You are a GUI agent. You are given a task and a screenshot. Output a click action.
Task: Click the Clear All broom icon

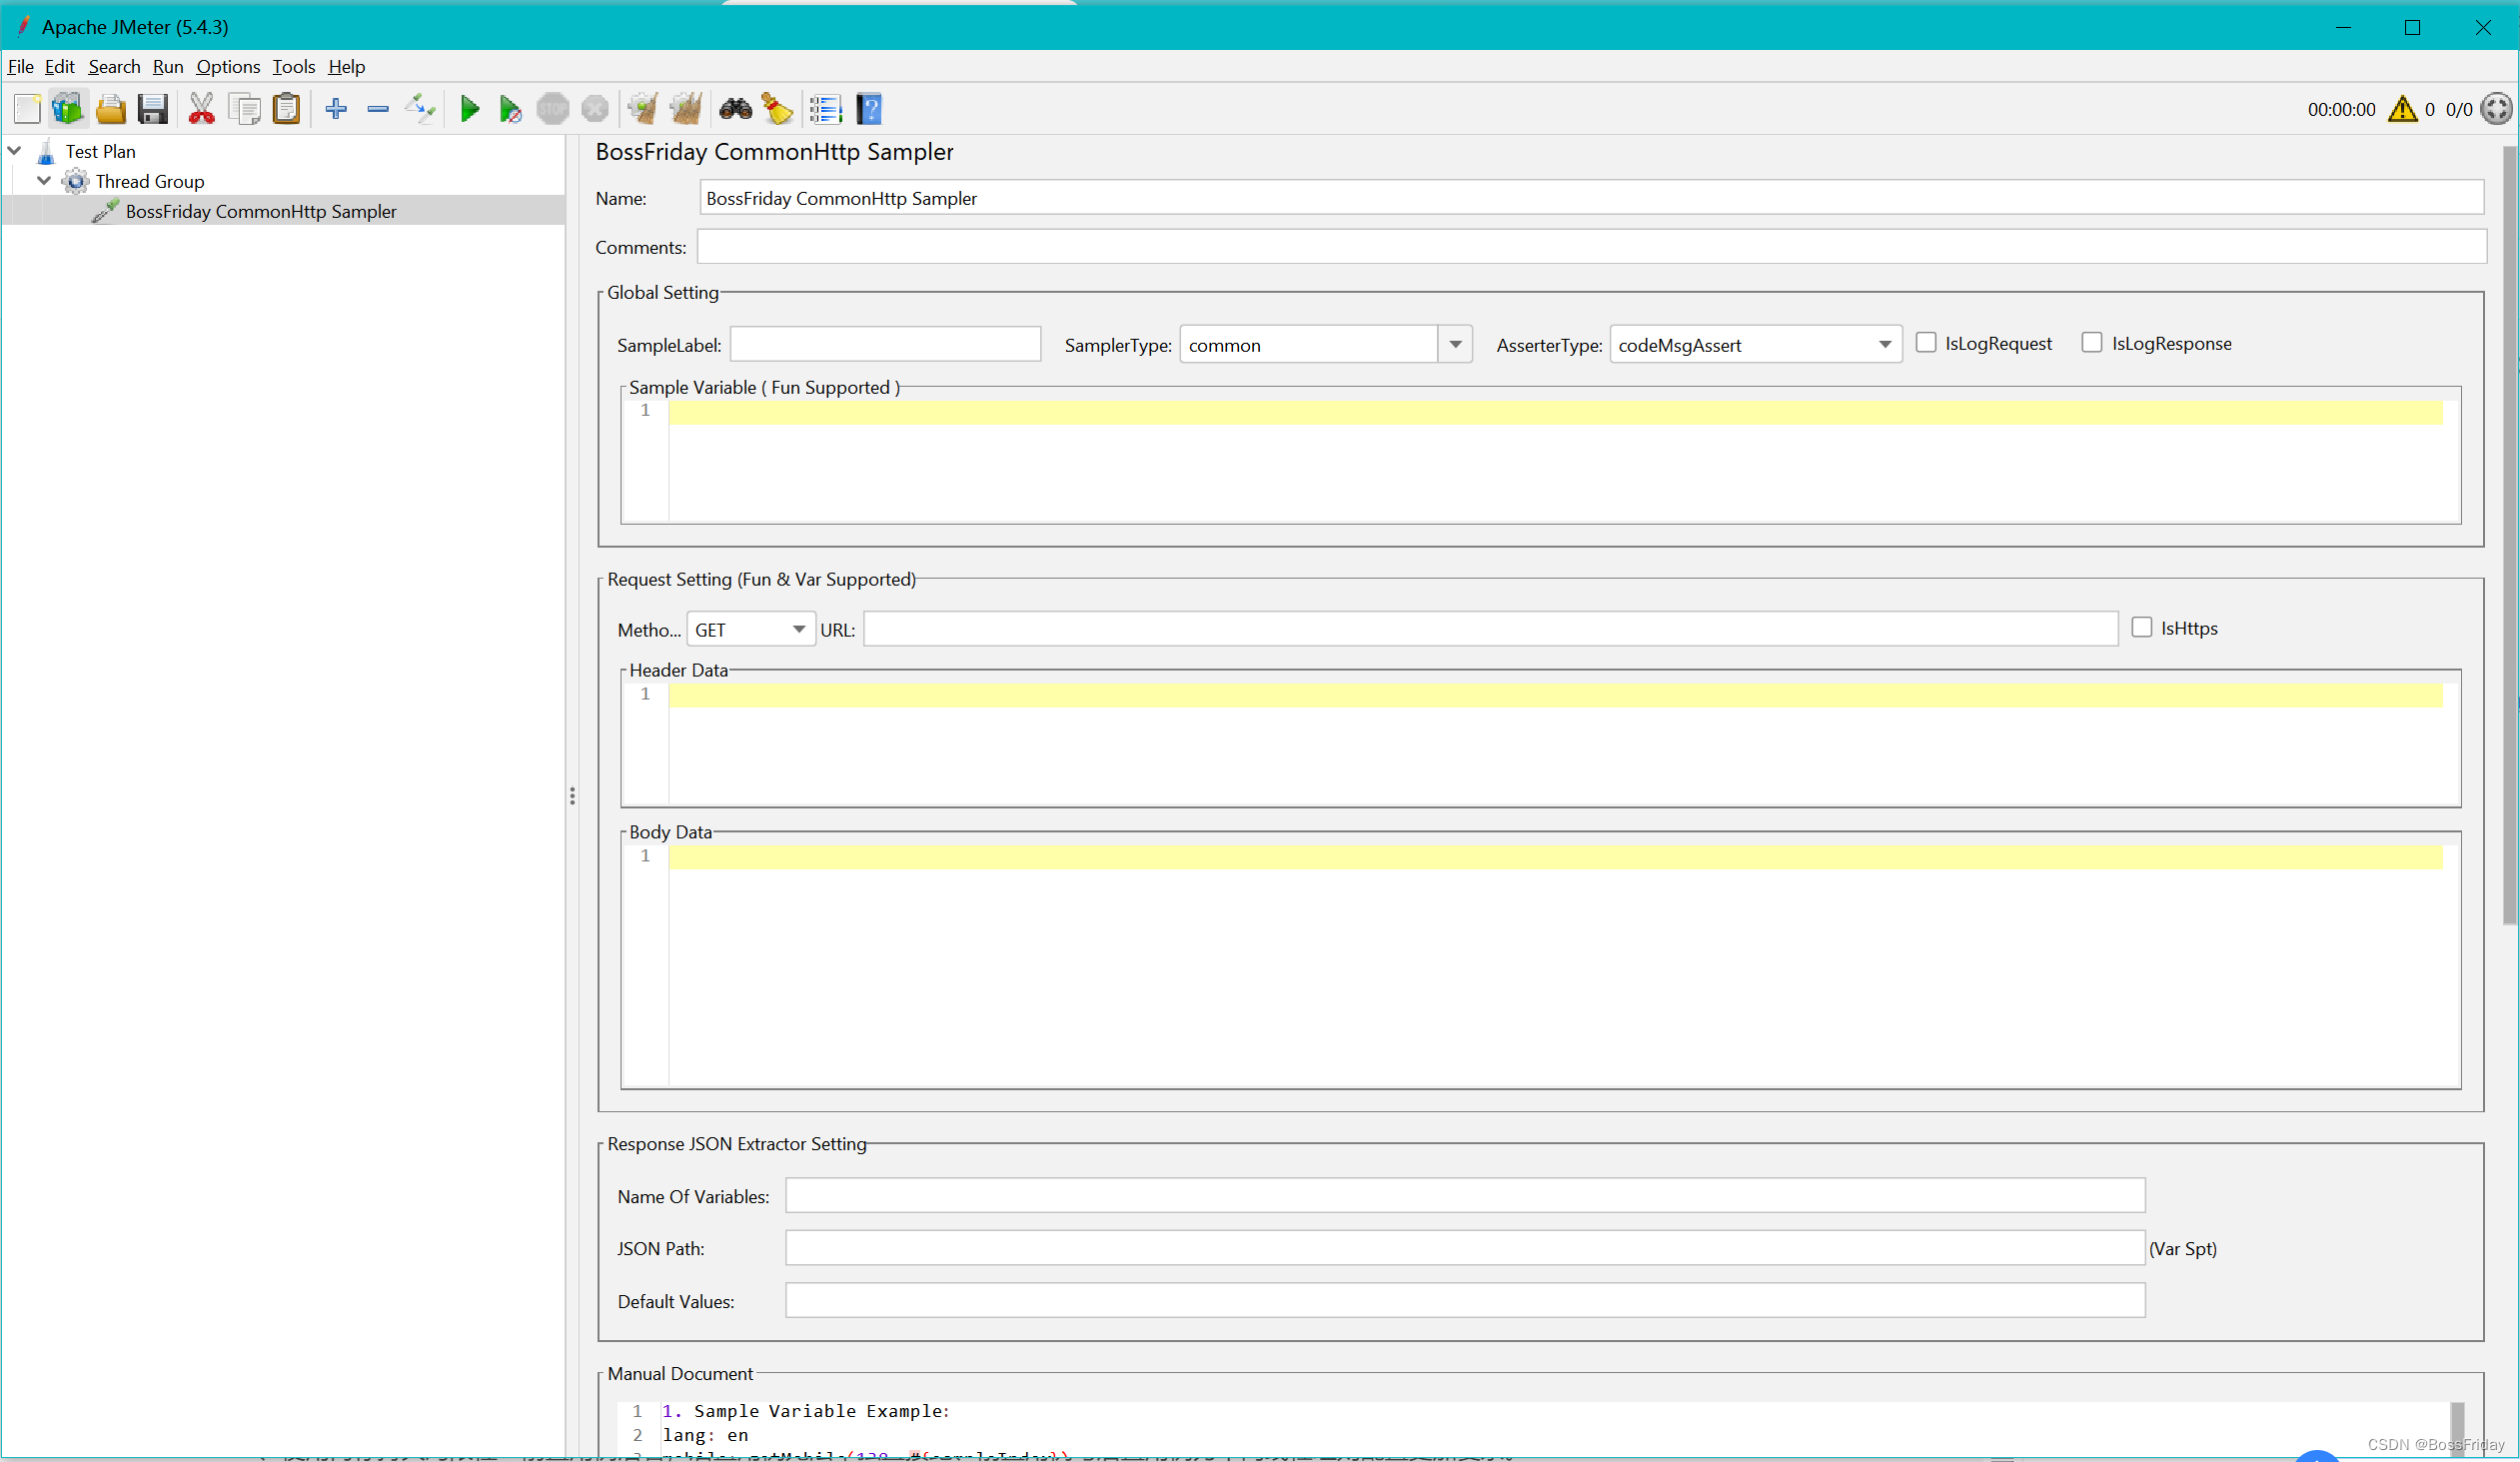(686, 109)
